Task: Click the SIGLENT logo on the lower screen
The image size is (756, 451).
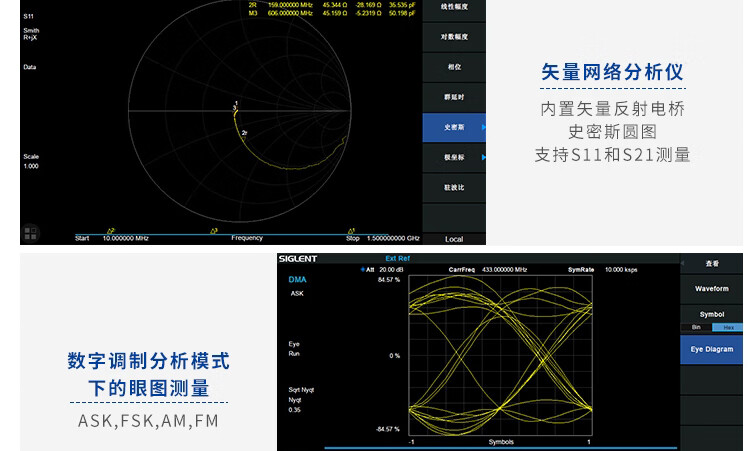Action: point(300,259)
